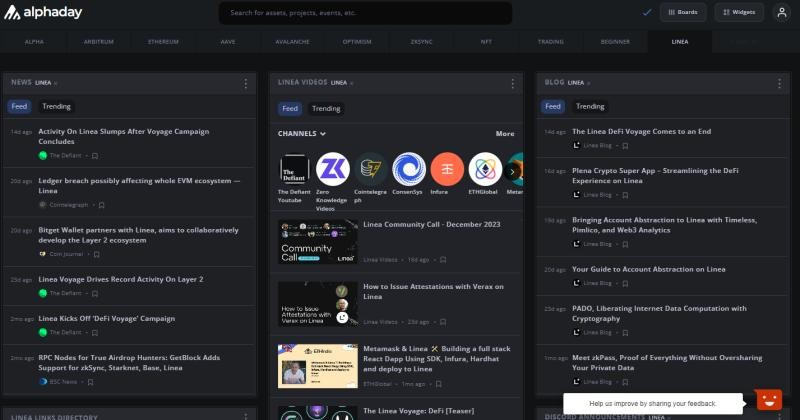800x420 pixels.
Task: Open the Linea Videos widget options menu
Action: click(512, 83)
